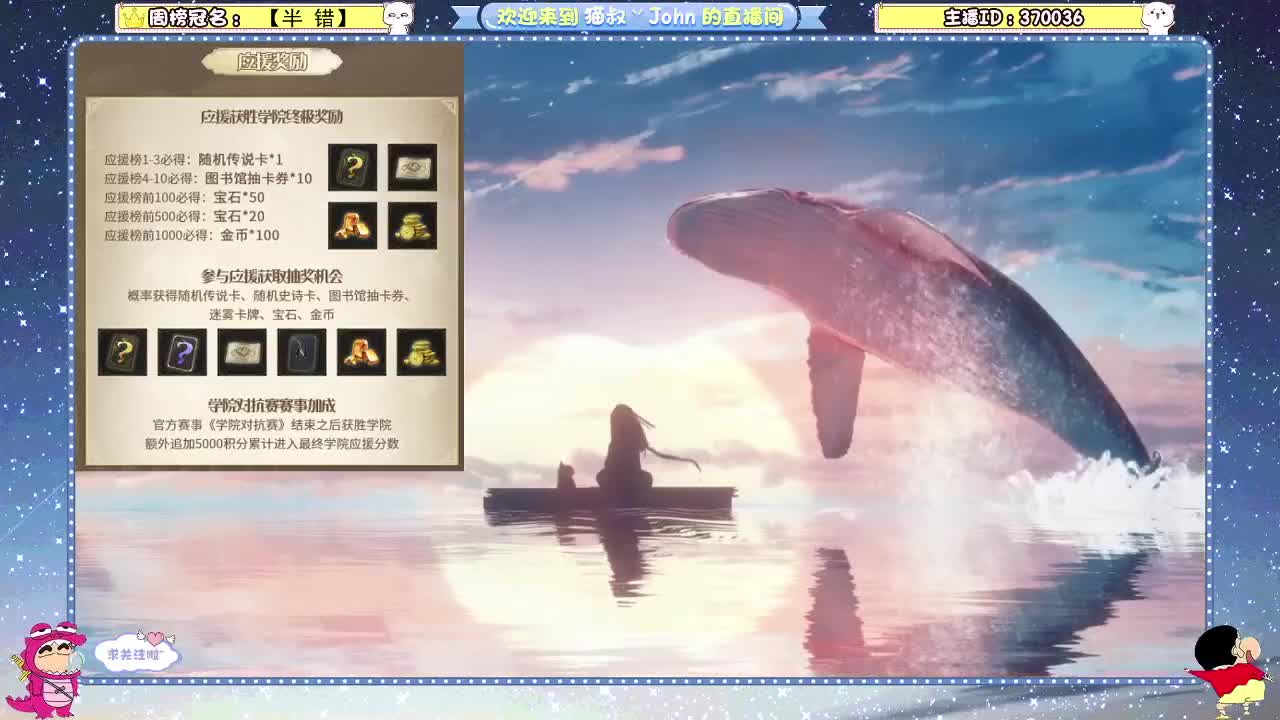Click the heading 学院对抗赛赛事加成
Viewport: 1280px width, 720px height.
272,405
